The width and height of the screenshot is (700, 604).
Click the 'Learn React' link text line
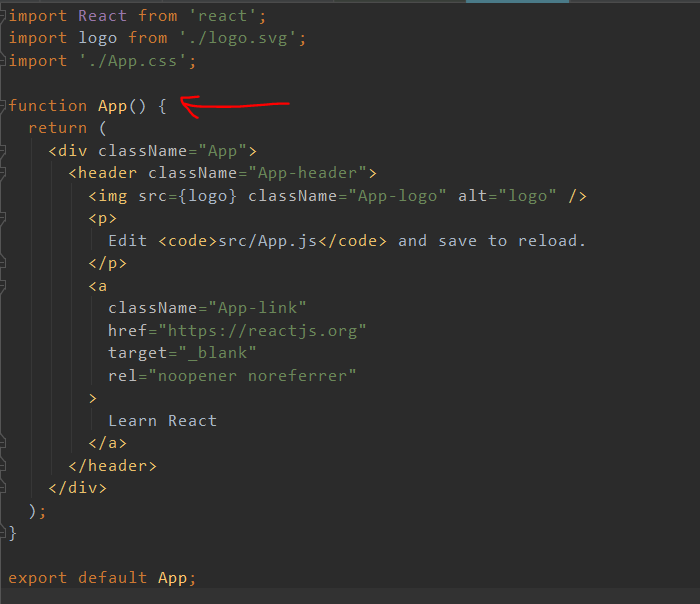pyautogui.click(x=162, y=421)
